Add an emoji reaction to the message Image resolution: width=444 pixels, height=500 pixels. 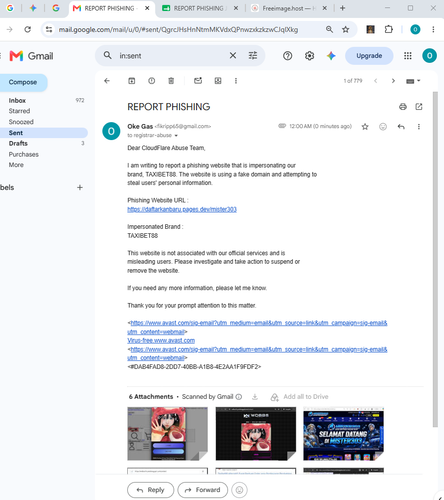[383, 127]
